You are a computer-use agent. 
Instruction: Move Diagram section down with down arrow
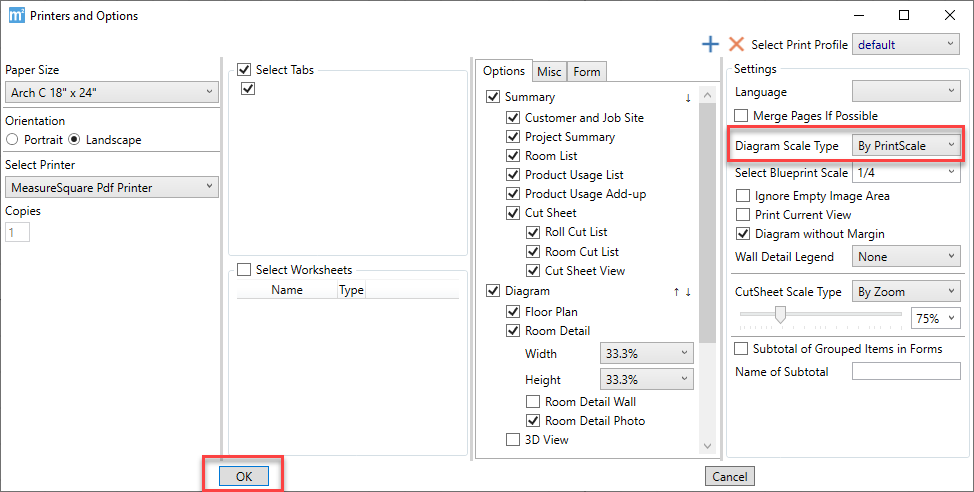tap(688, 292)
